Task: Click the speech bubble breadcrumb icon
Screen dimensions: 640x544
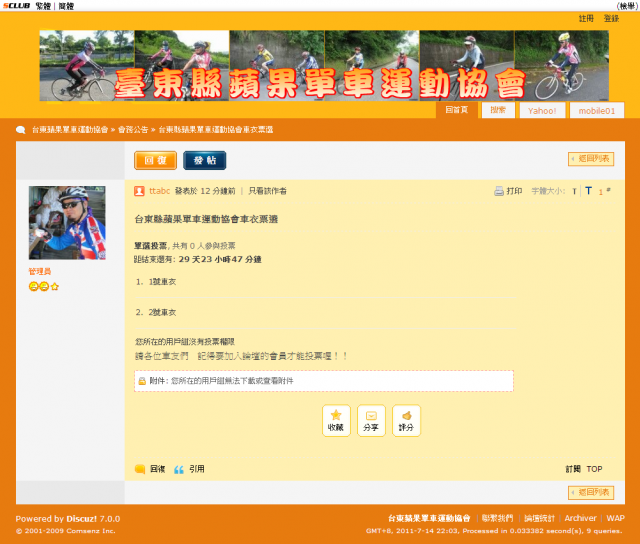Action: (21, 130)
